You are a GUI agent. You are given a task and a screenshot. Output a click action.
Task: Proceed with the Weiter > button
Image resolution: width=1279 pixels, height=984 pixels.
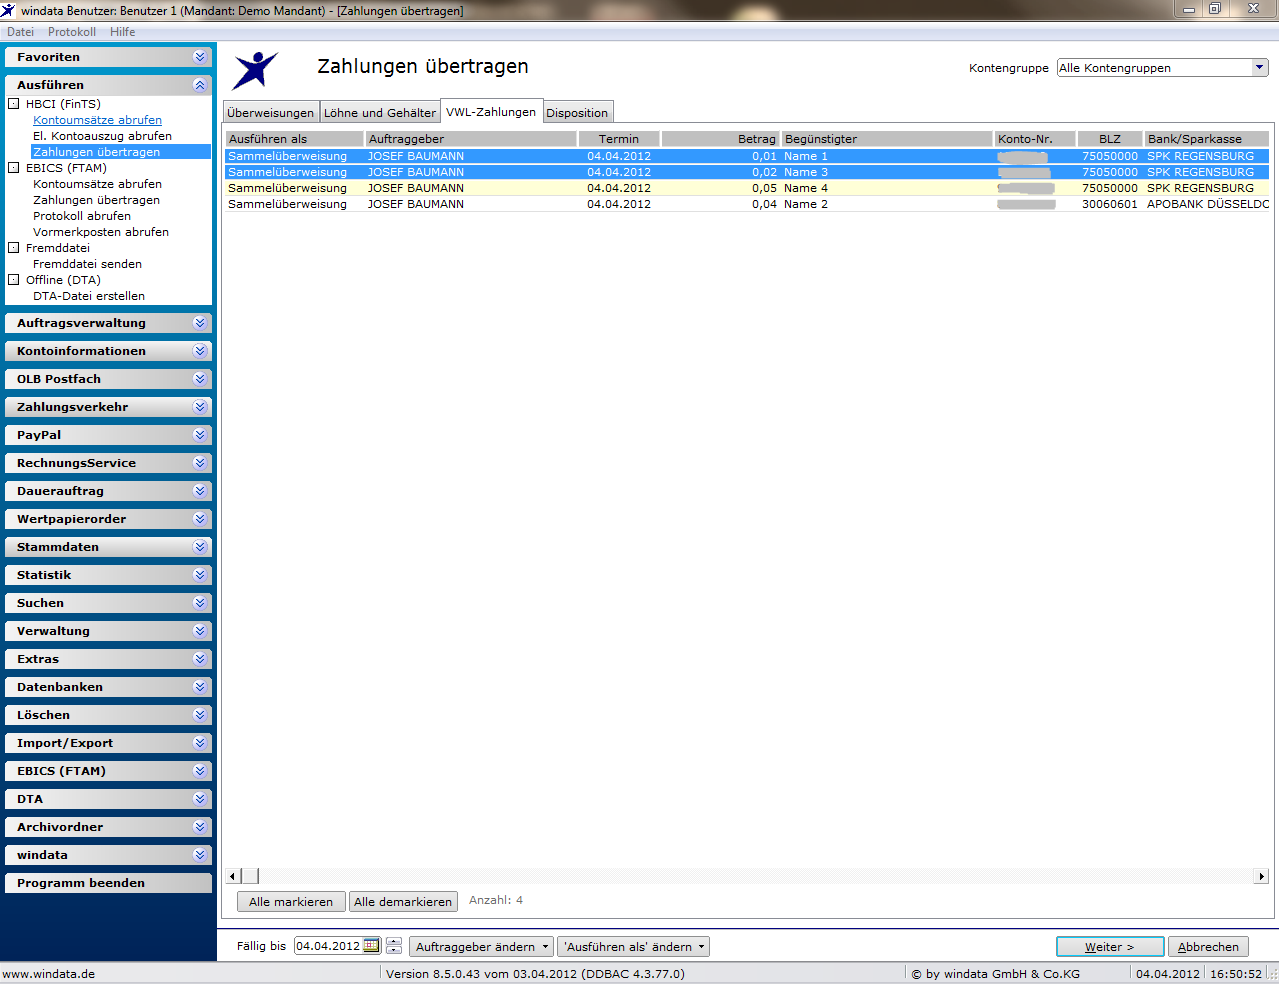[x=1110, y=947]
